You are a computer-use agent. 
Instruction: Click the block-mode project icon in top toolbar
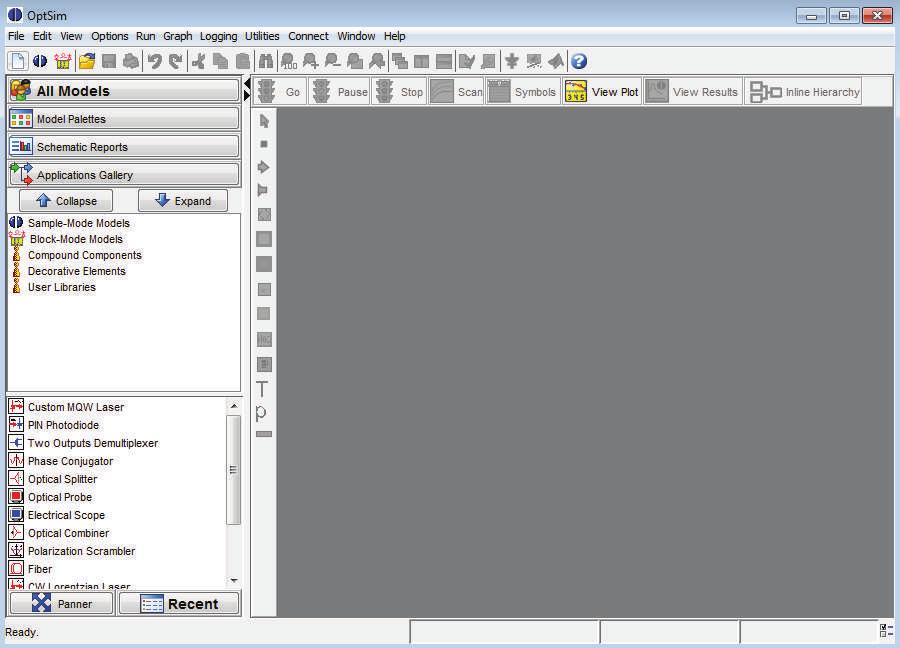point(63,61)
